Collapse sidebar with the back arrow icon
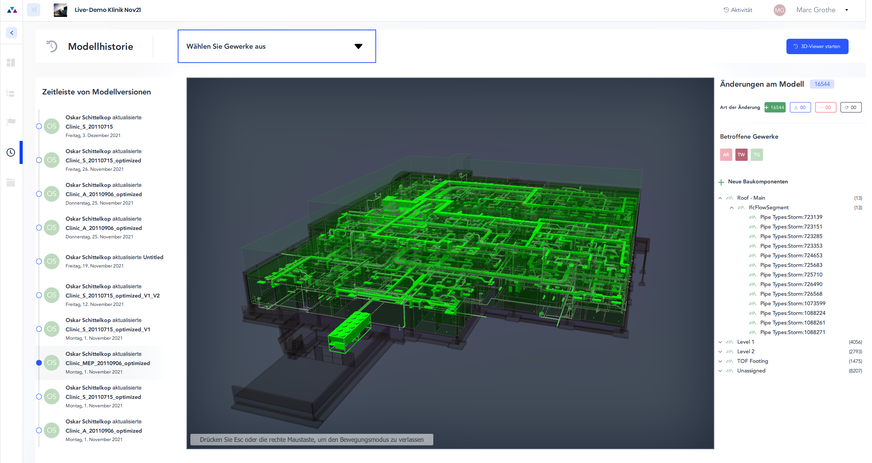The height and width of the screenshot is (463, 872). (x=12, y=33)
